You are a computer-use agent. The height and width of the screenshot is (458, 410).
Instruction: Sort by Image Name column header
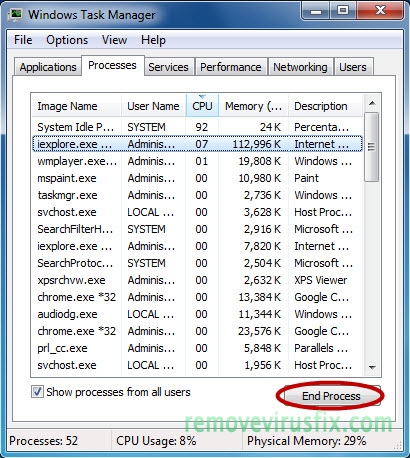[77, 106]
